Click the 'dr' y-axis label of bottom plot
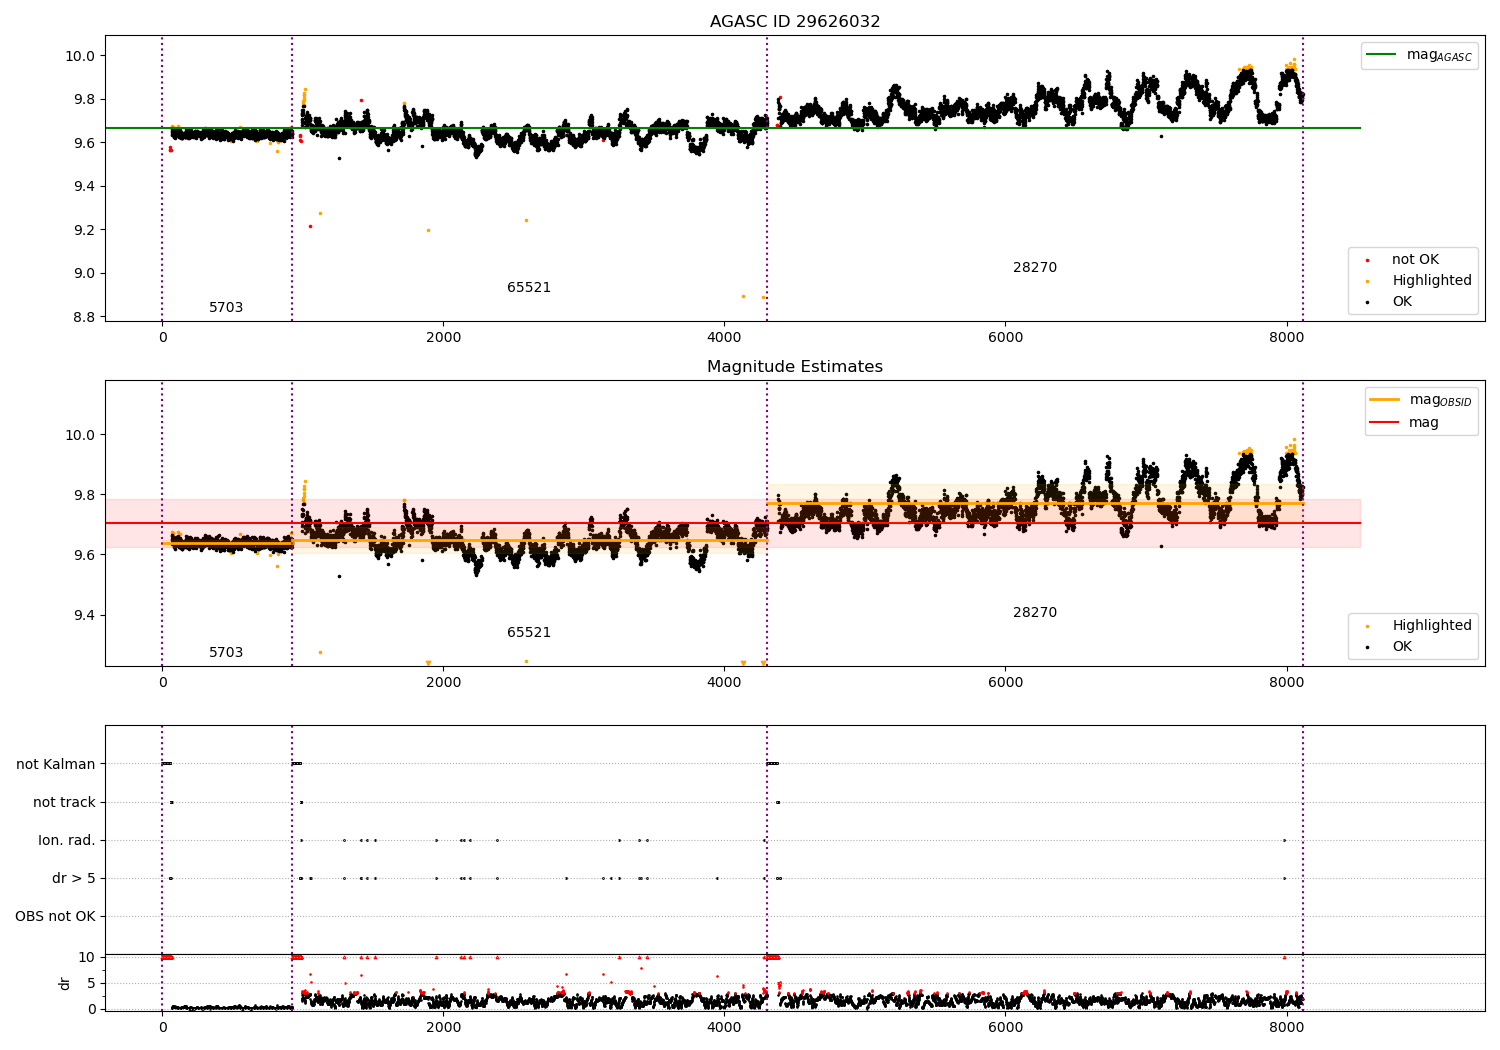This screenshot has height=1050, width=1500. (64, 983)
